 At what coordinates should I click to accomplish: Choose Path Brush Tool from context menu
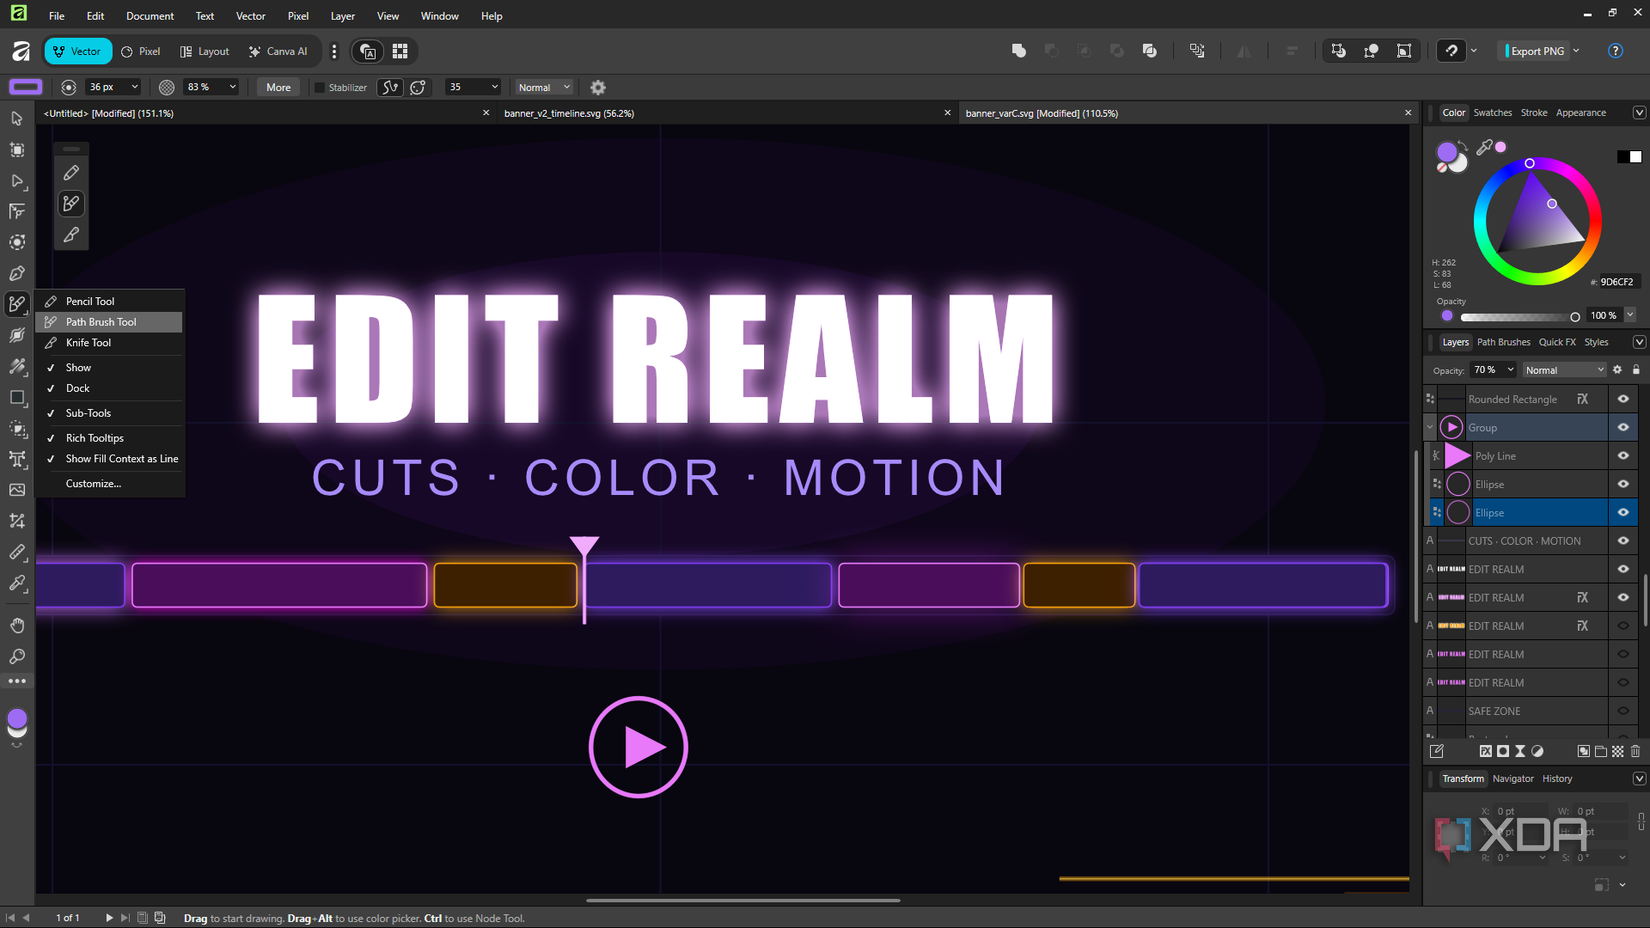point(110,322)
